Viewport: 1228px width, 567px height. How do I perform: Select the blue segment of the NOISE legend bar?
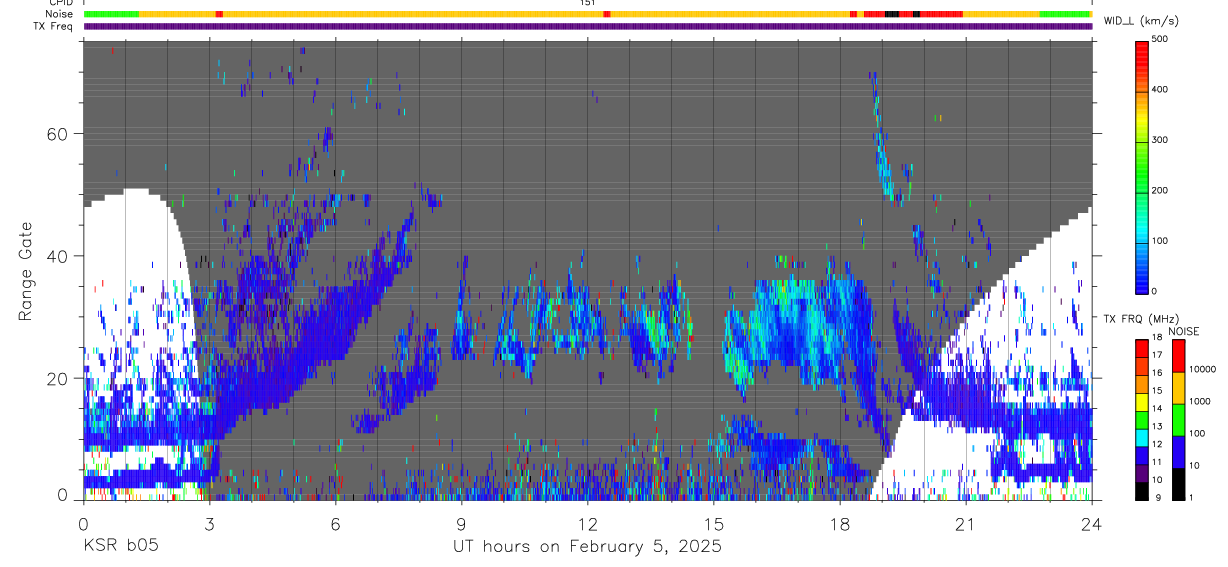pyautogui.click(x=1178, y=452)
